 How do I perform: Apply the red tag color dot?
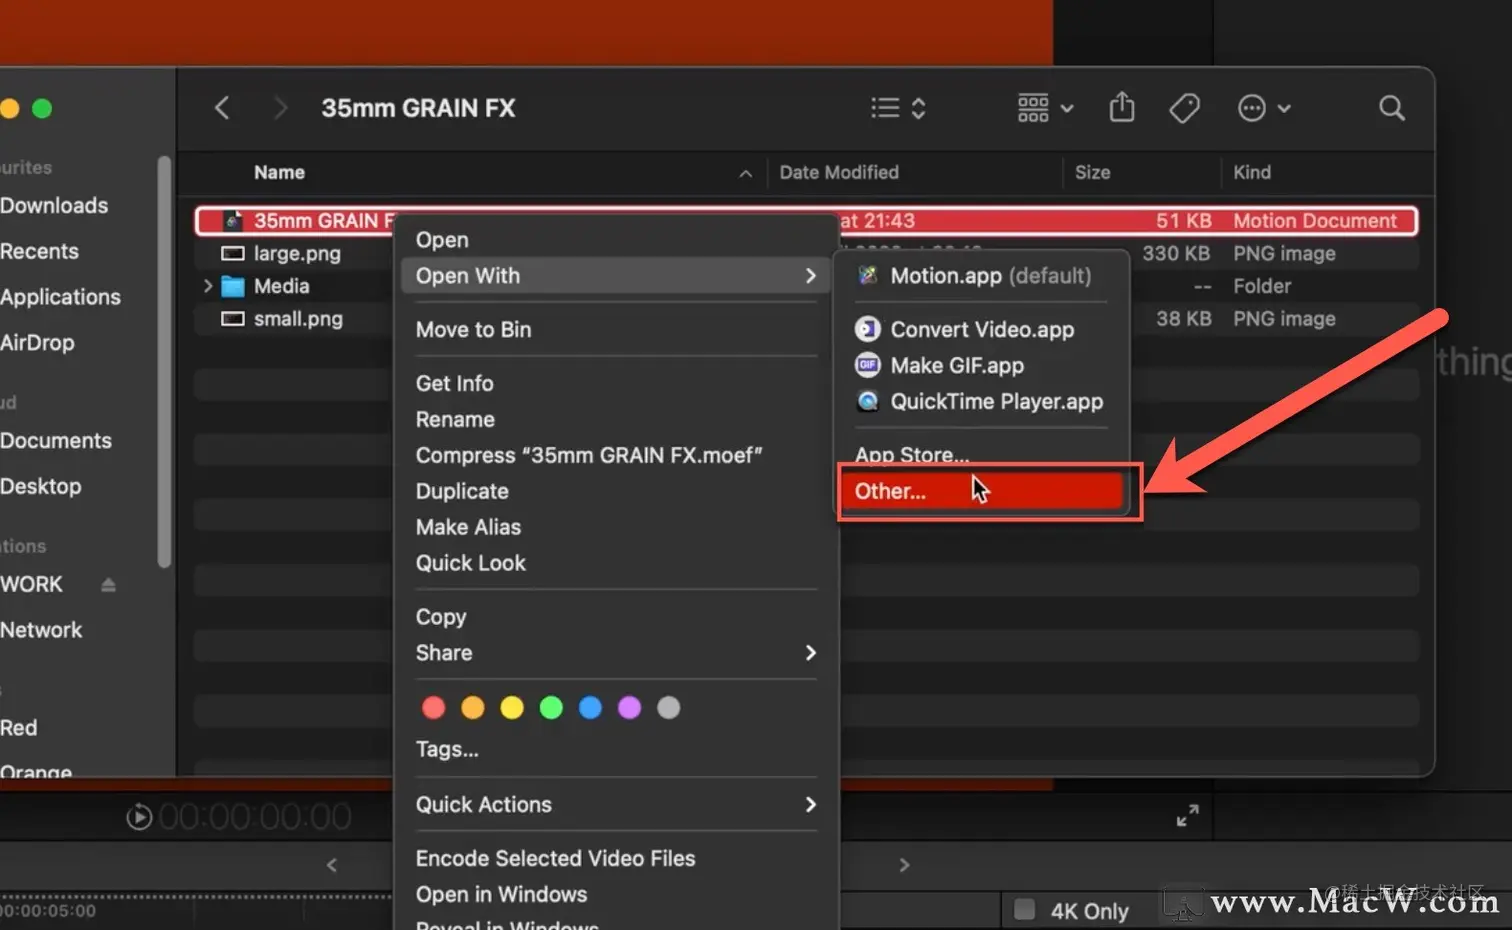(433, 708)
